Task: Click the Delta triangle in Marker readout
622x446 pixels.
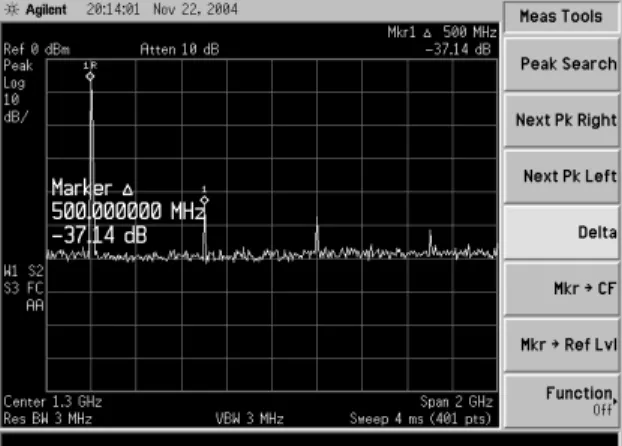Action: tap(127, 190)
